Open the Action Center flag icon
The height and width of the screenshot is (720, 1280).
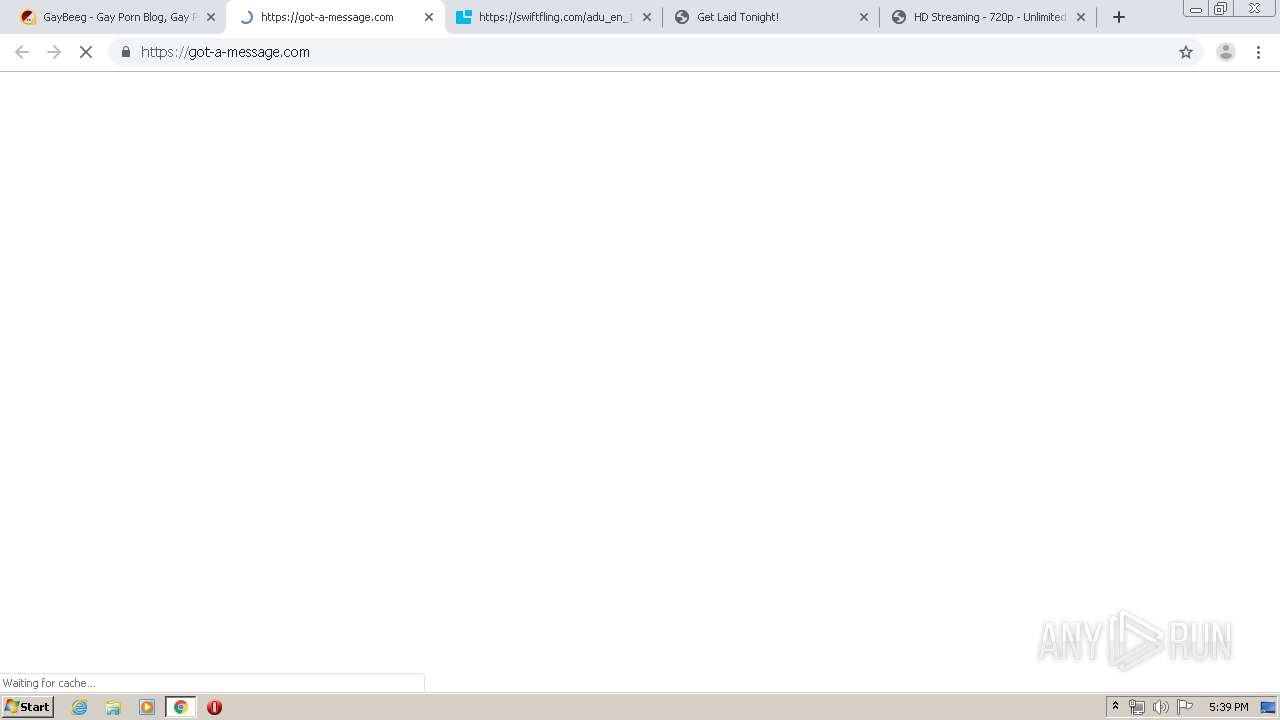(x=1185, y=707)
